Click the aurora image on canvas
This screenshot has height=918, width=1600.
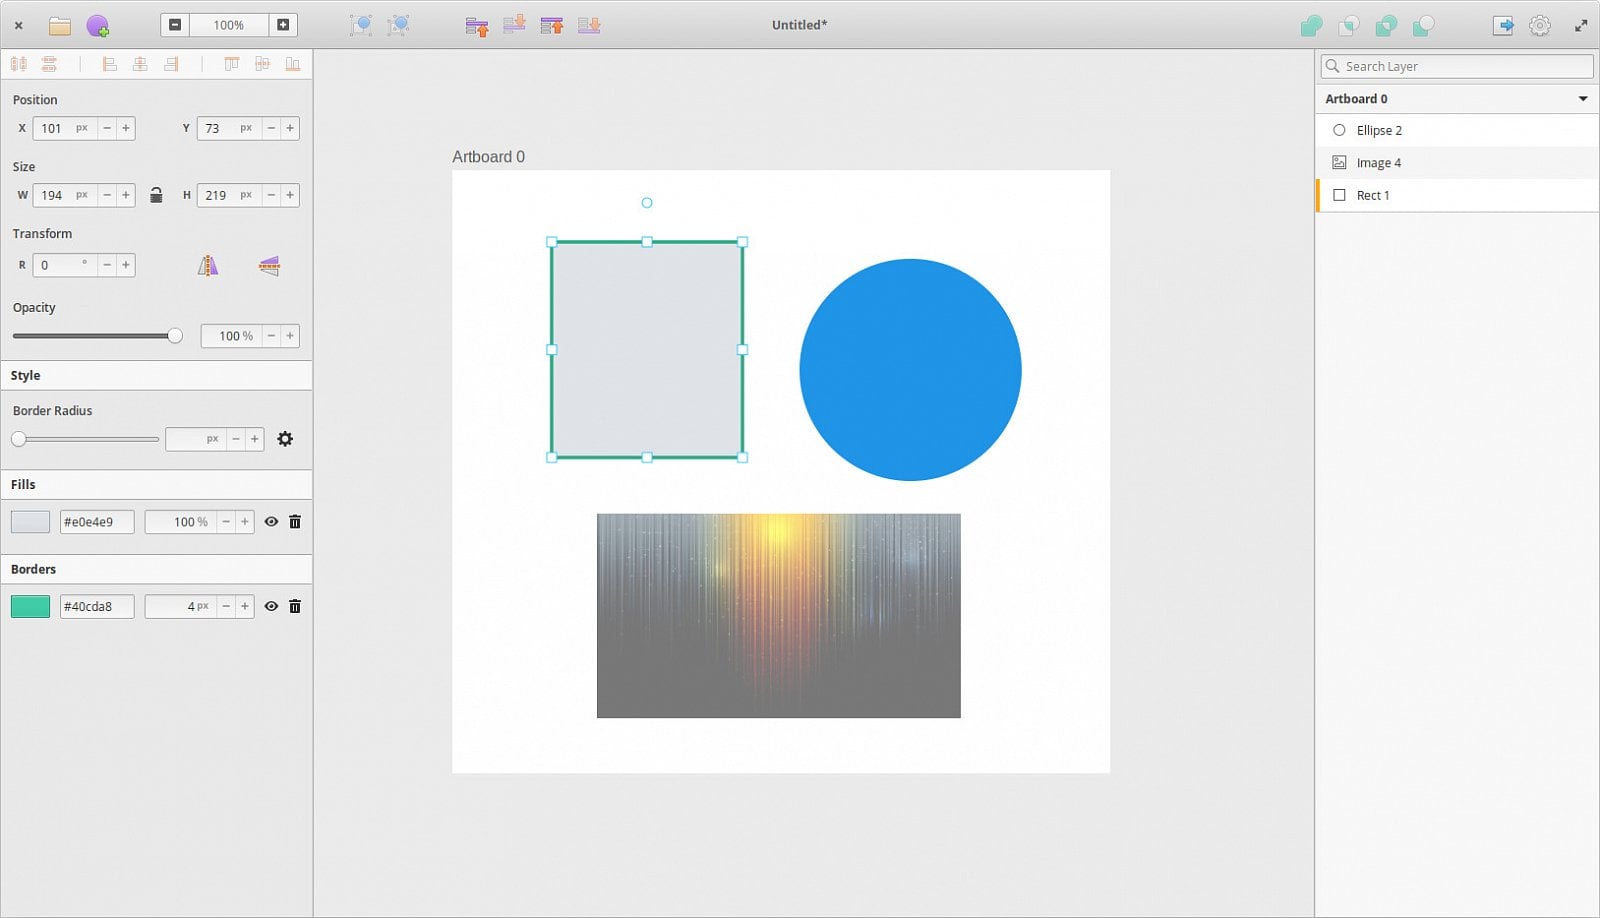click(779, 616)
